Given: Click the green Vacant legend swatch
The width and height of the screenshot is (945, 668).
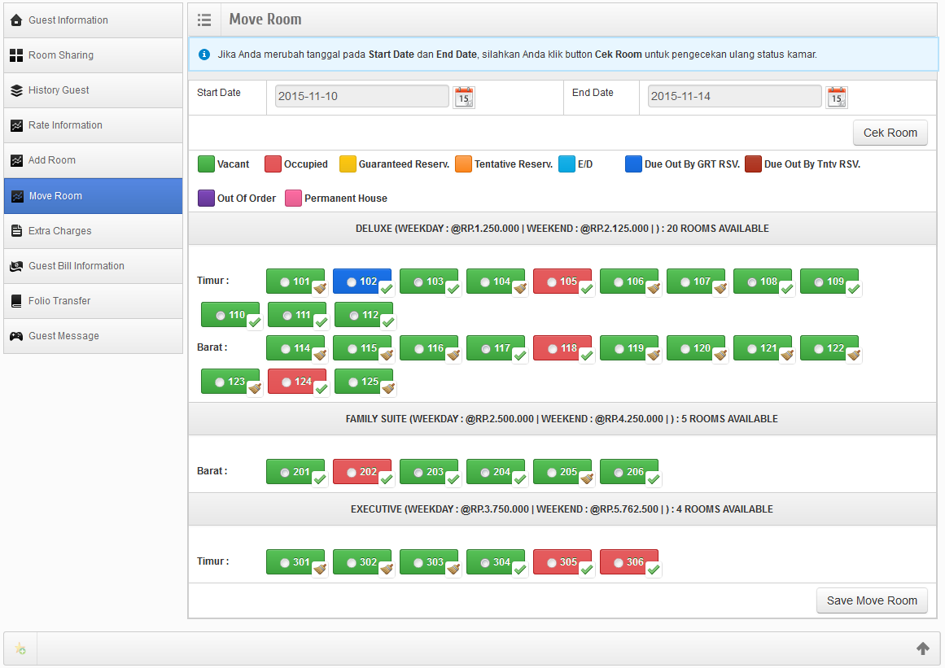Looking at the screenshot, I should [206, 164].
